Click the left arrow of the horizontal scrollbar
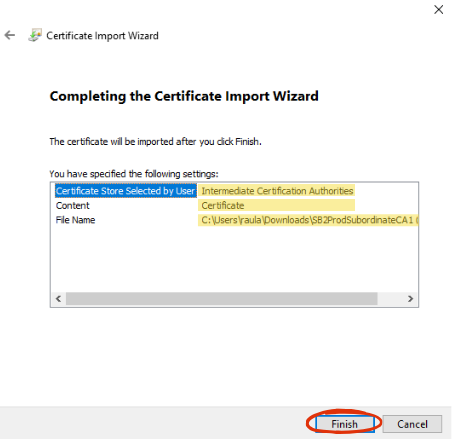The image size is (452, 439). coord(59,299)
